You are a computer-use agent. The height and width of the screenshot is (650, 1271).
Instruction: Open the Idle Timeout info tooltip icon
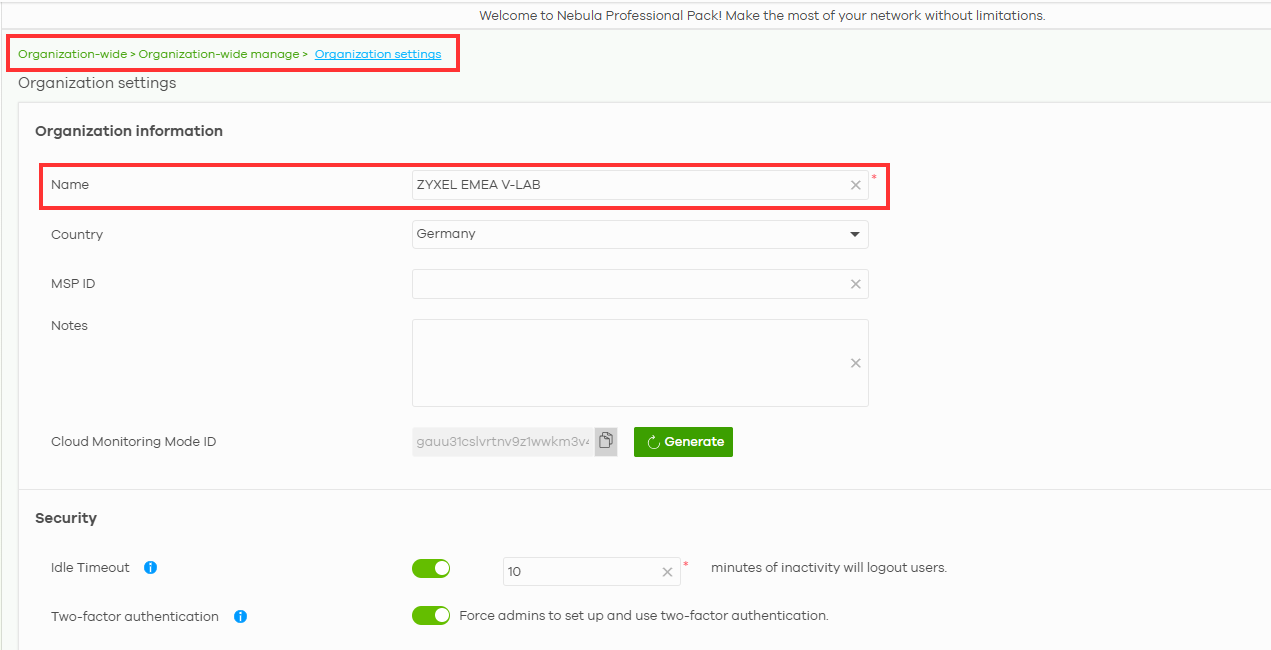pyautogui.click(x=149, y=567)
